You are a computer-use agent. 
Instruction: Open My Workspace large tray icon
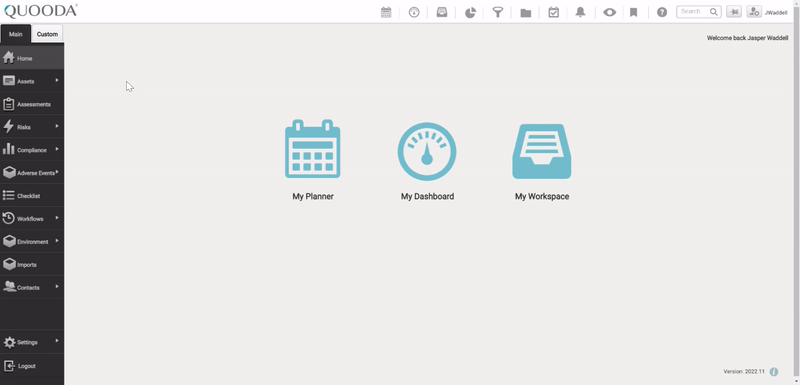click(x=542, y=151)
